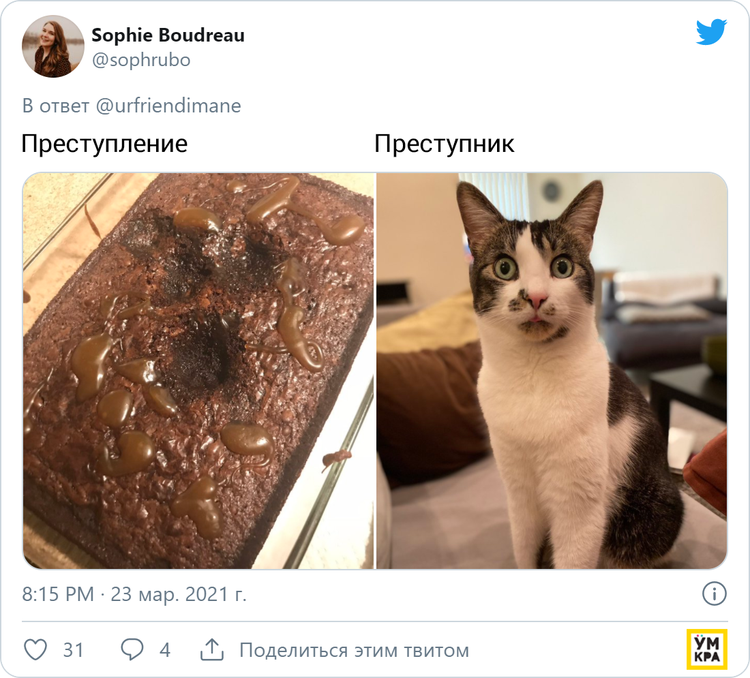
Task: Open the damaged brownie photo
Action: [199, 370]
